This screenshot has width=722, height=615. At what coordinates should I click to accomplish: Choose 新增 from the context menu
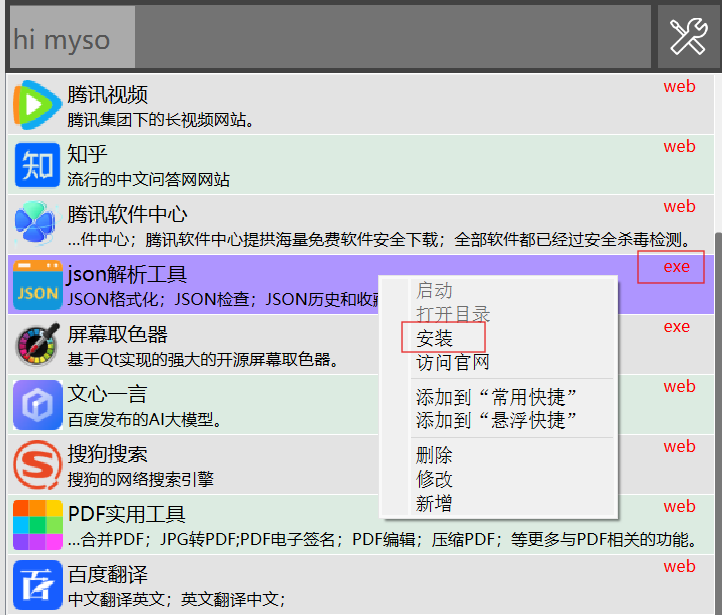pyautogui.click(x=434, y=504)
